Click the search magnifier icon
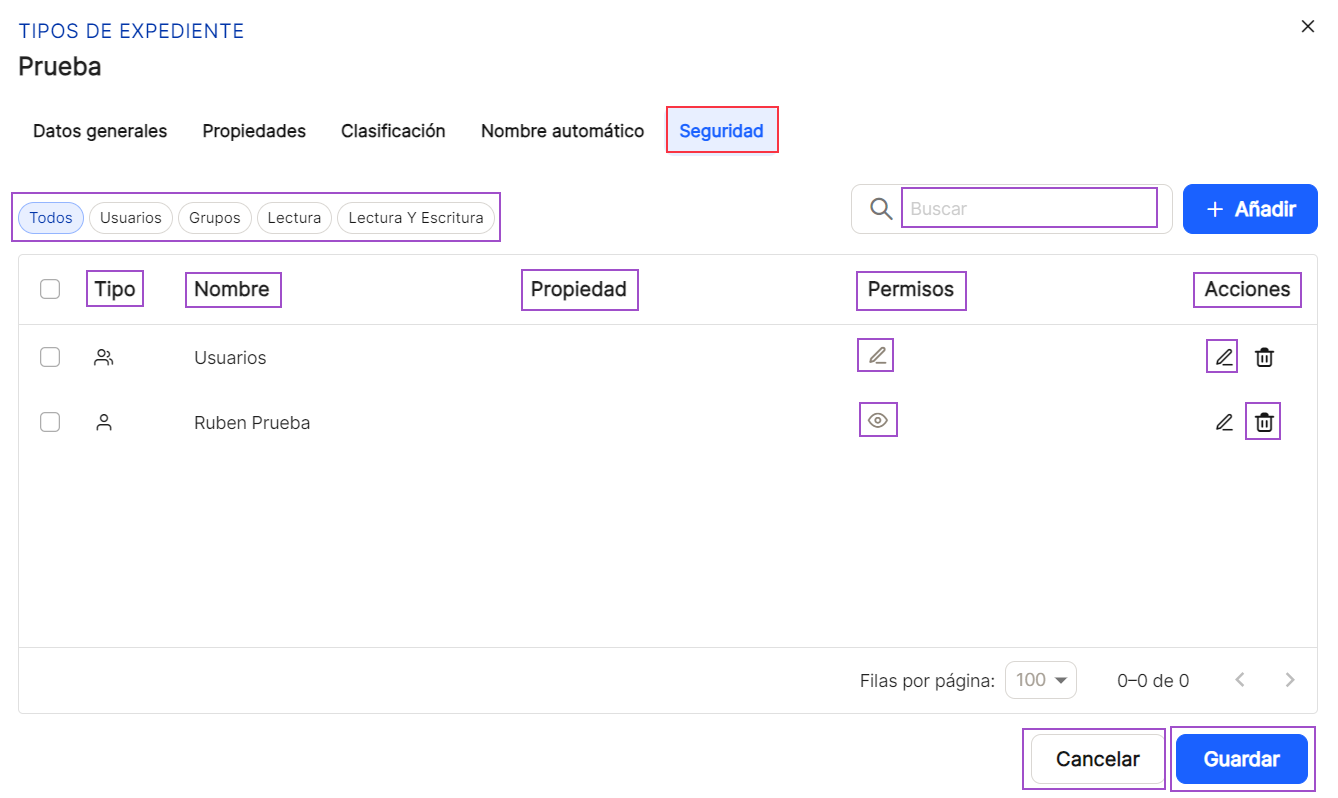The image size is (1338, 798). pyautogui.click(x=880, y=208)
